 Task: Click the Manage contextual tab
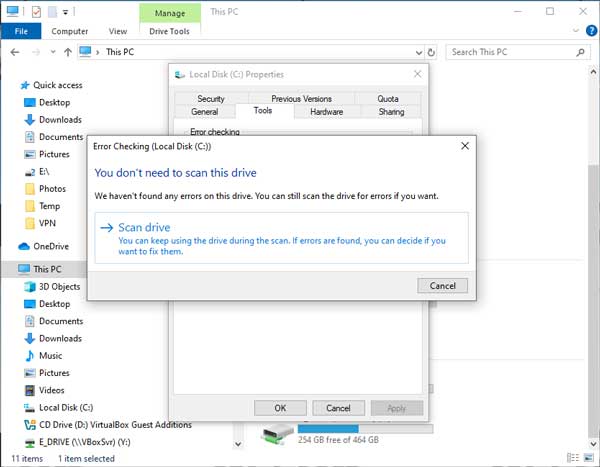click(x=170, y=13)
